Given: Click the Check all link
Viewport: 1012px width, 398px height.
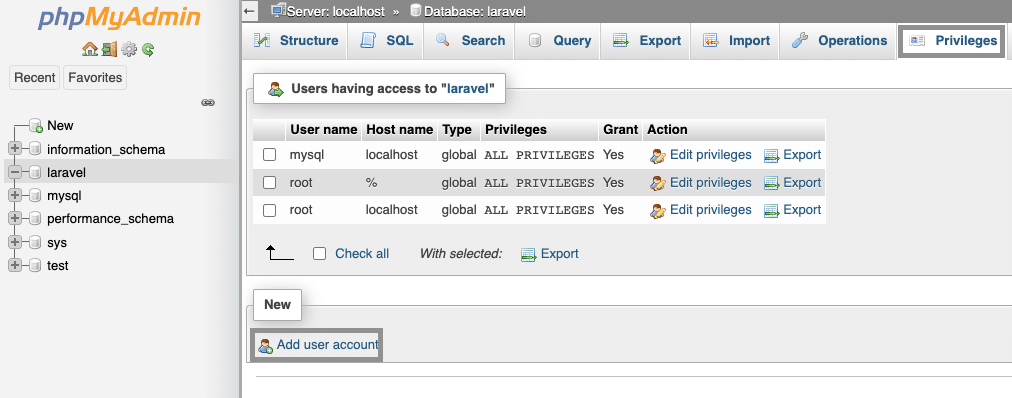Looking at the screenshot, I should coord(362,254).
